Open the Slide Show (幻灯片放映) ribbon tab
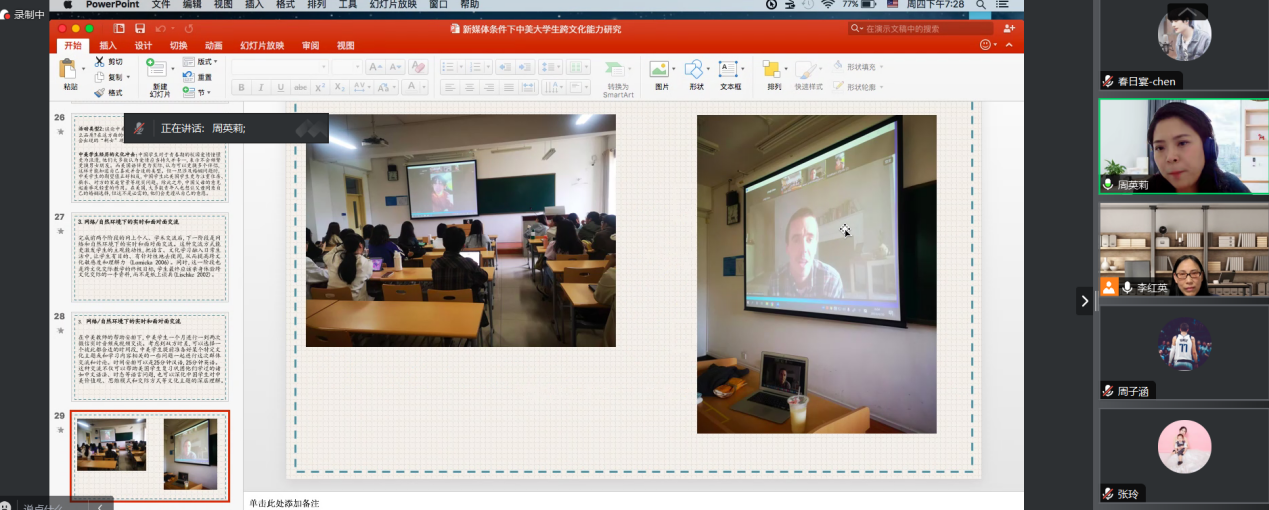The height and width of the screenshot is (510, 1269). [x=262, y=45]
